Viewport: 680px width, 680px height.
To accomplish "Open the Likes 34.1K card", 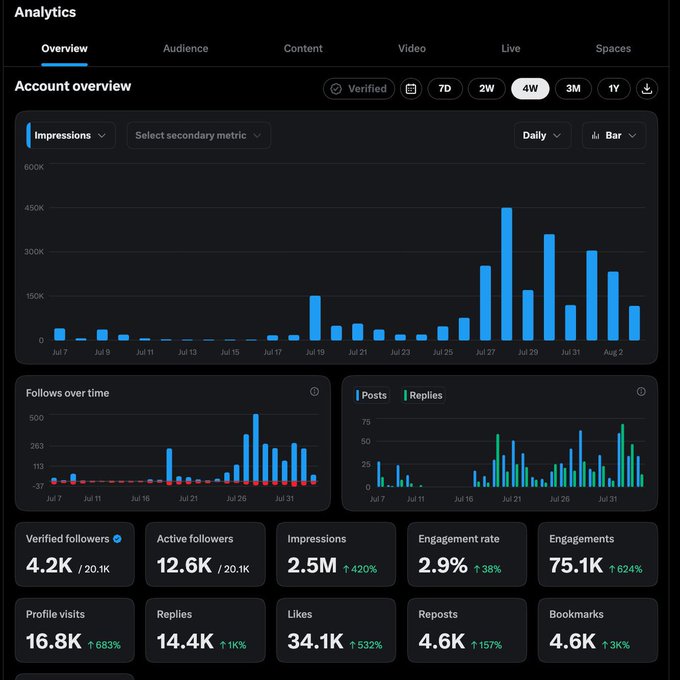I will pos(336,630).
